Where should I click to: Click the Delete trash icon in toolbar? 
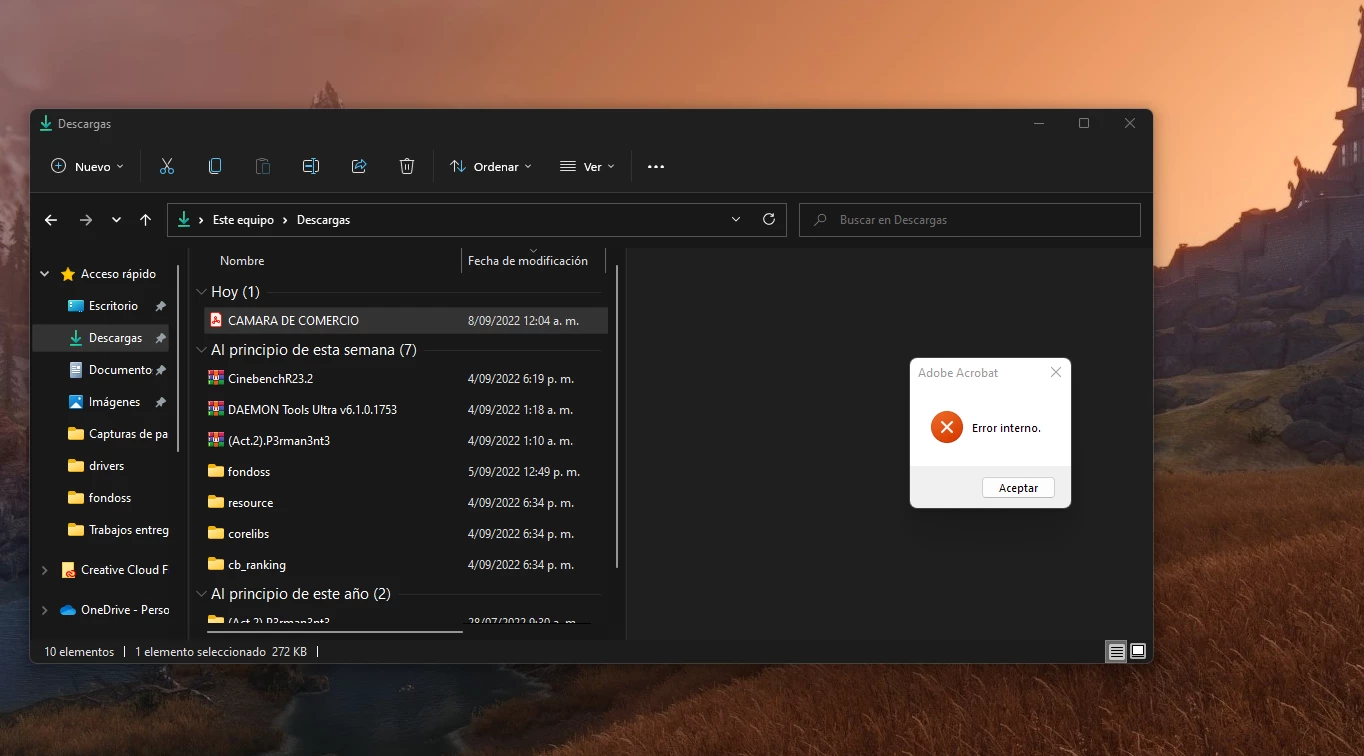[407, 166]
